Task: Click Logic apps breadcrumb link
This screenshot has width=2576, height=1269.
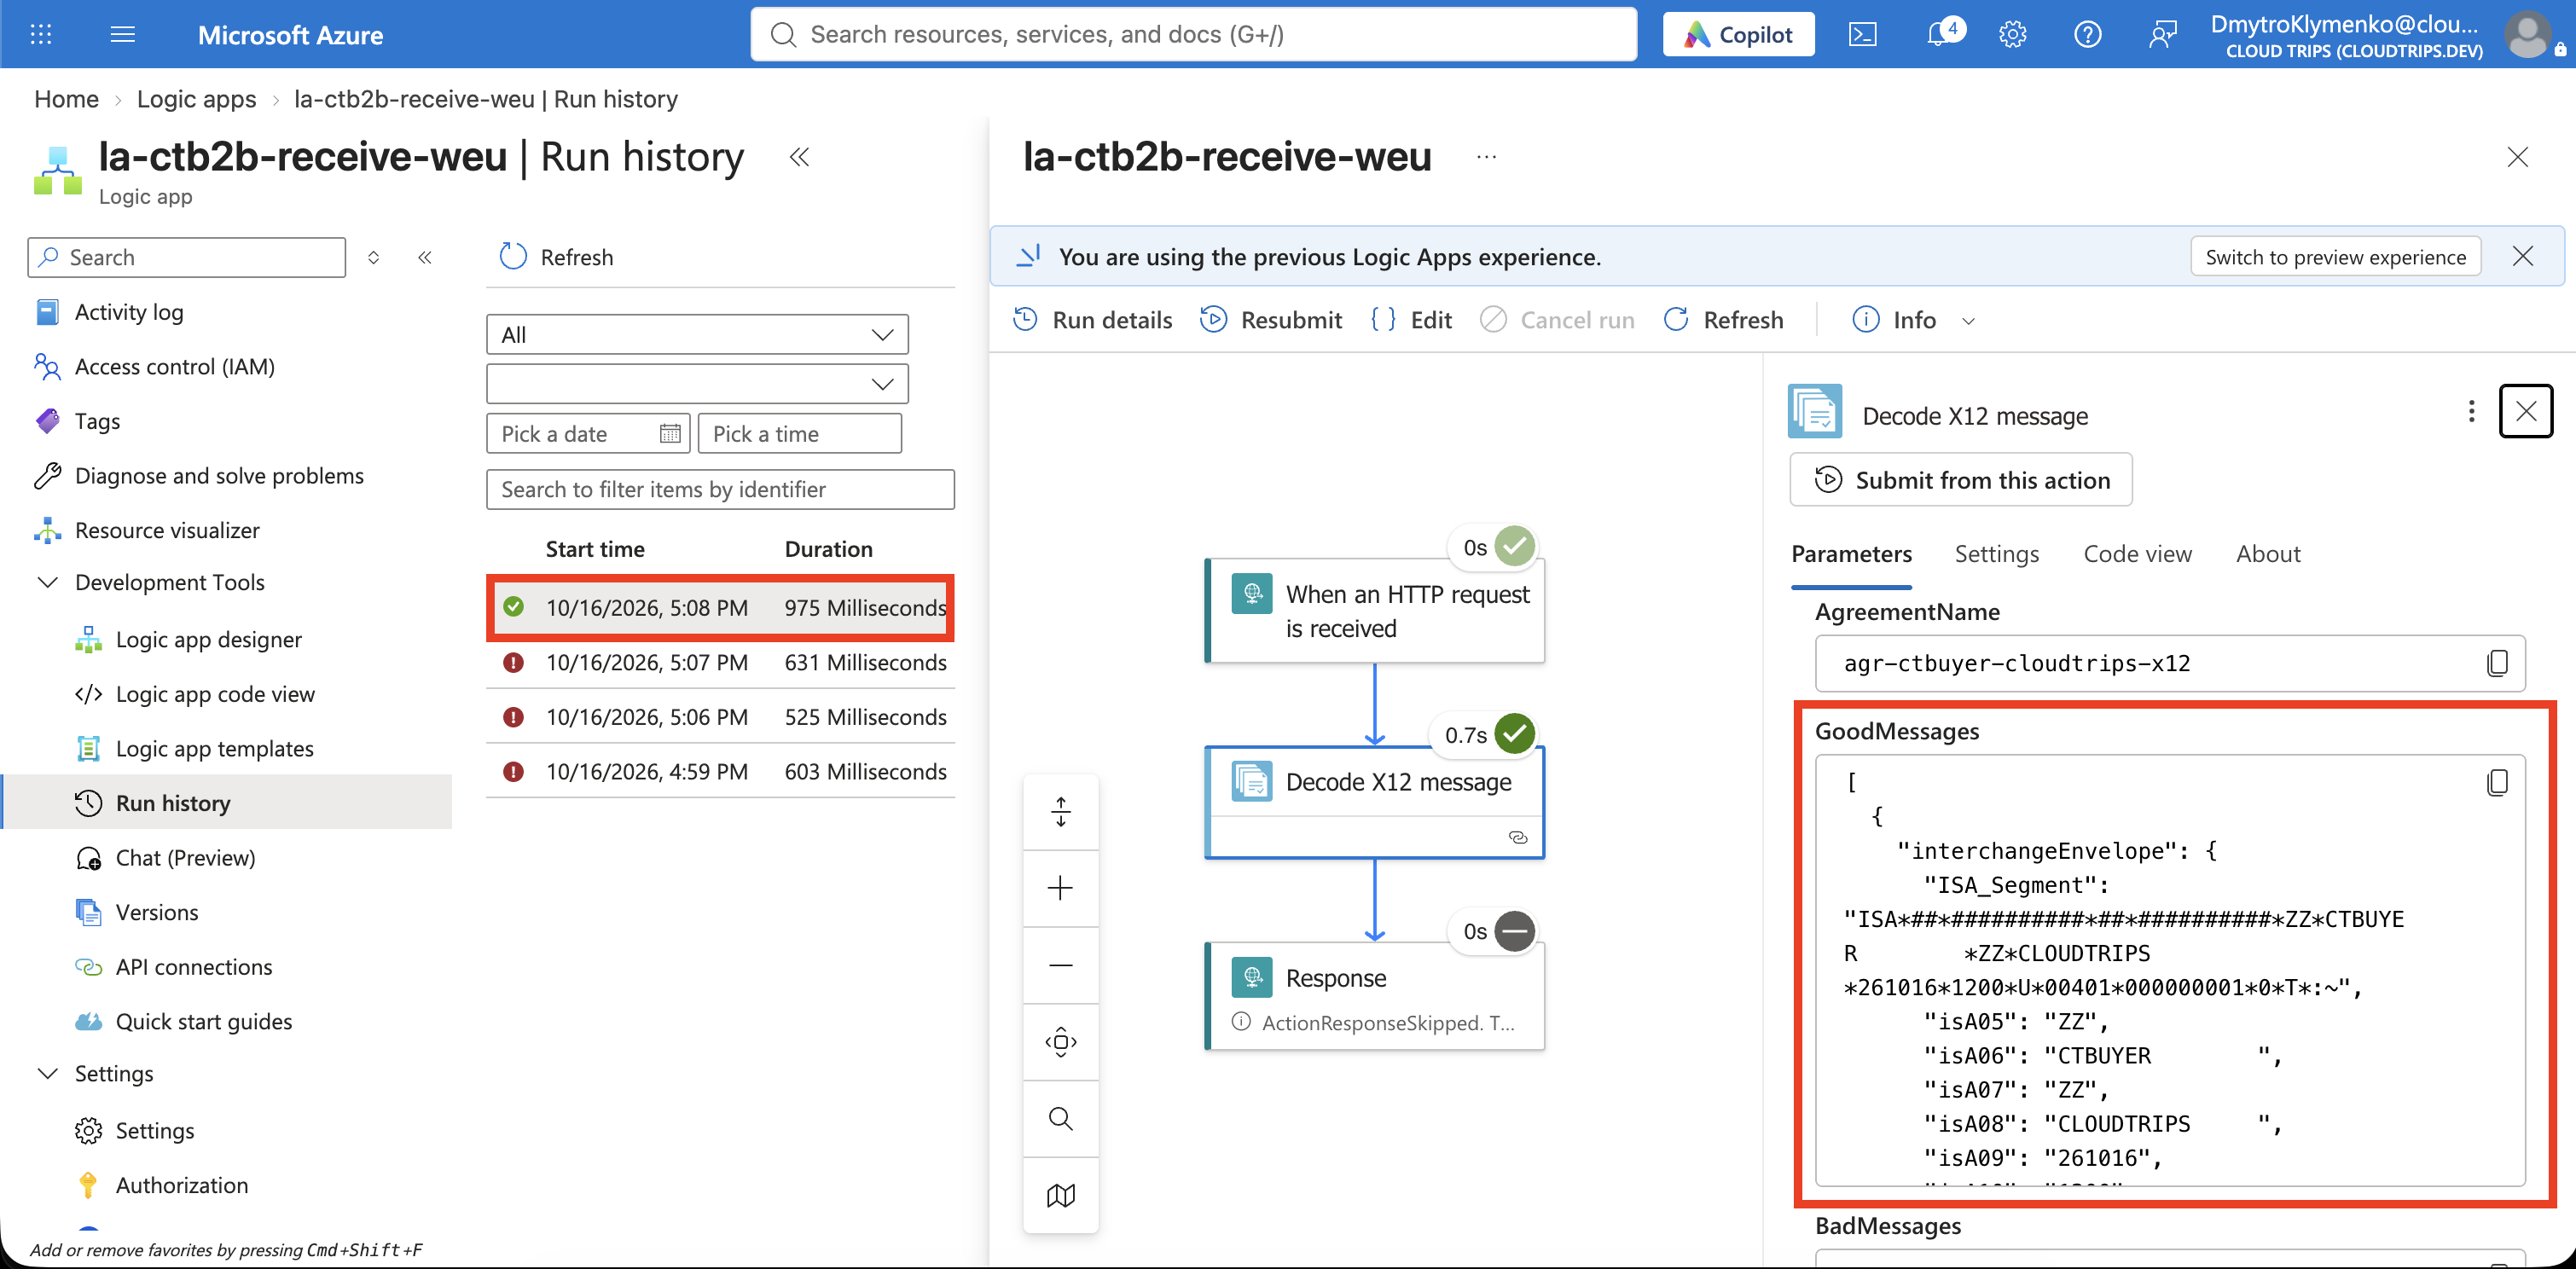Action: point(196,99)
